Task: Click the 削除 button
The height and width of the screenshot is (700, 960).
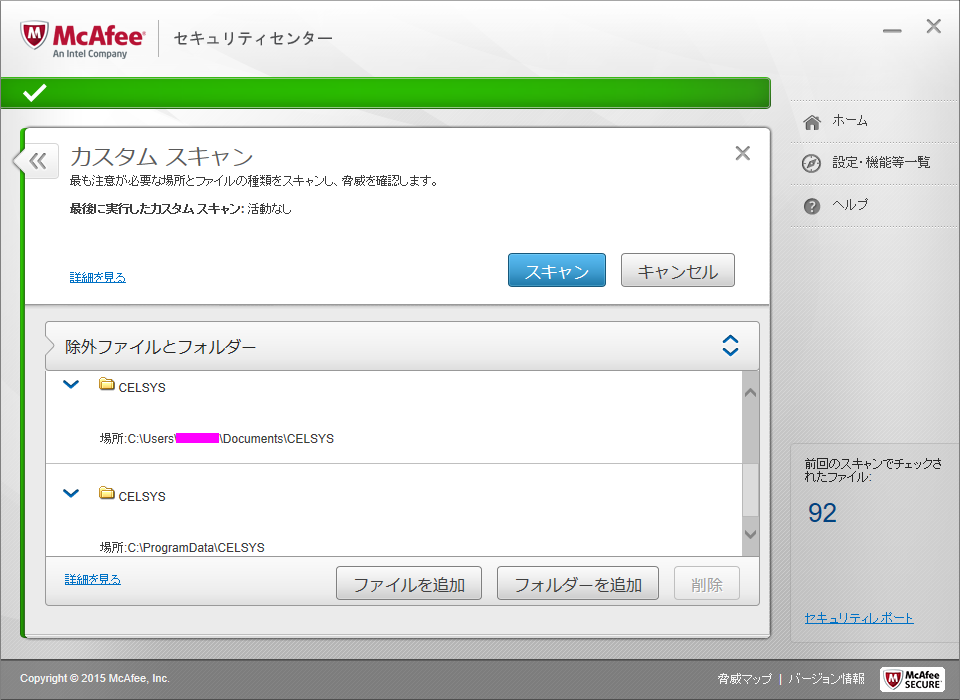Action: tap(707, 584)
